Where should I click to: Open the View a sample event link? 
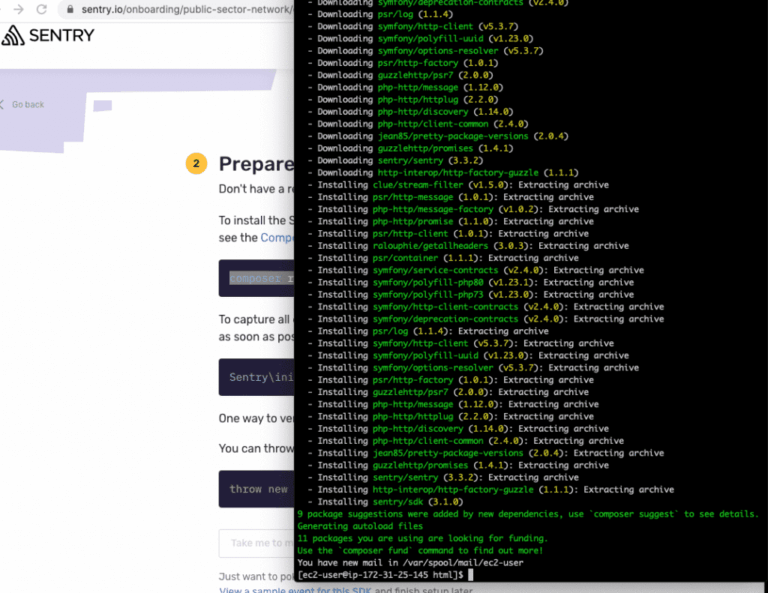[295, 590]
